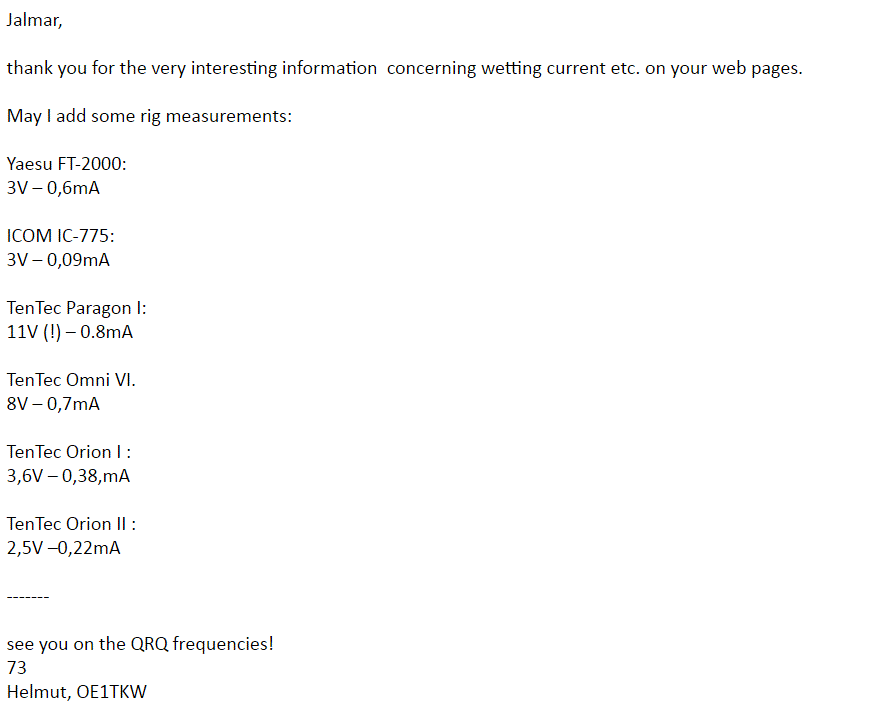Click the 'TenTec Orion I :' heading
Viewport: 881px width, 716px height.
point(69,452)
